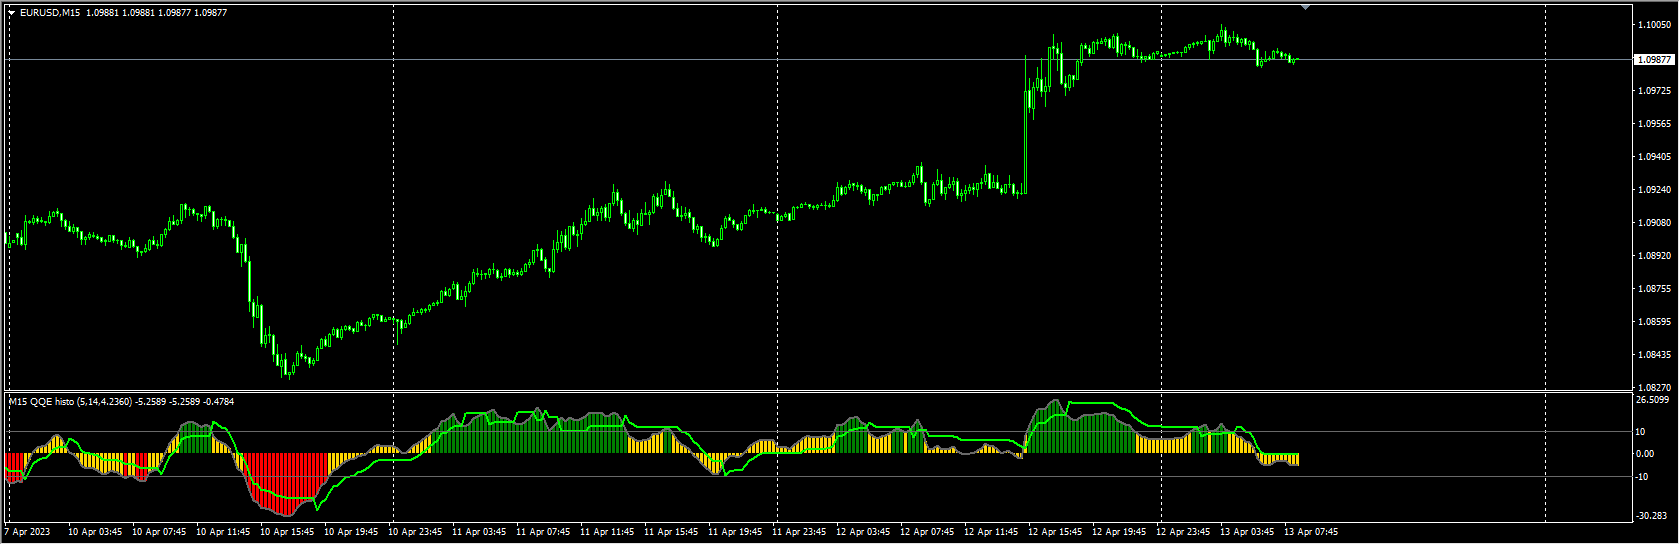
Task: Click the 1.08755 price scale value
Action: pyautogui.click(x=1655, y=289)
